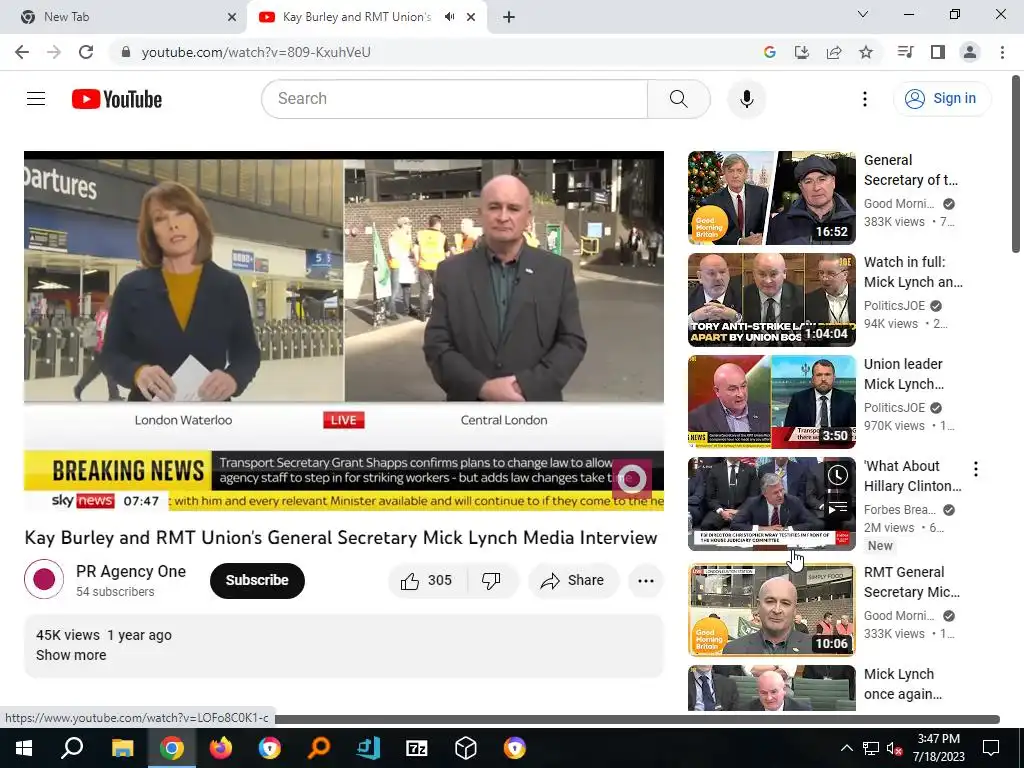Open the 10:06 RMT General Secretary thumbnail
Image resolution: width=1024 pixels, height=768 pixels.
(x=771, y=610)
